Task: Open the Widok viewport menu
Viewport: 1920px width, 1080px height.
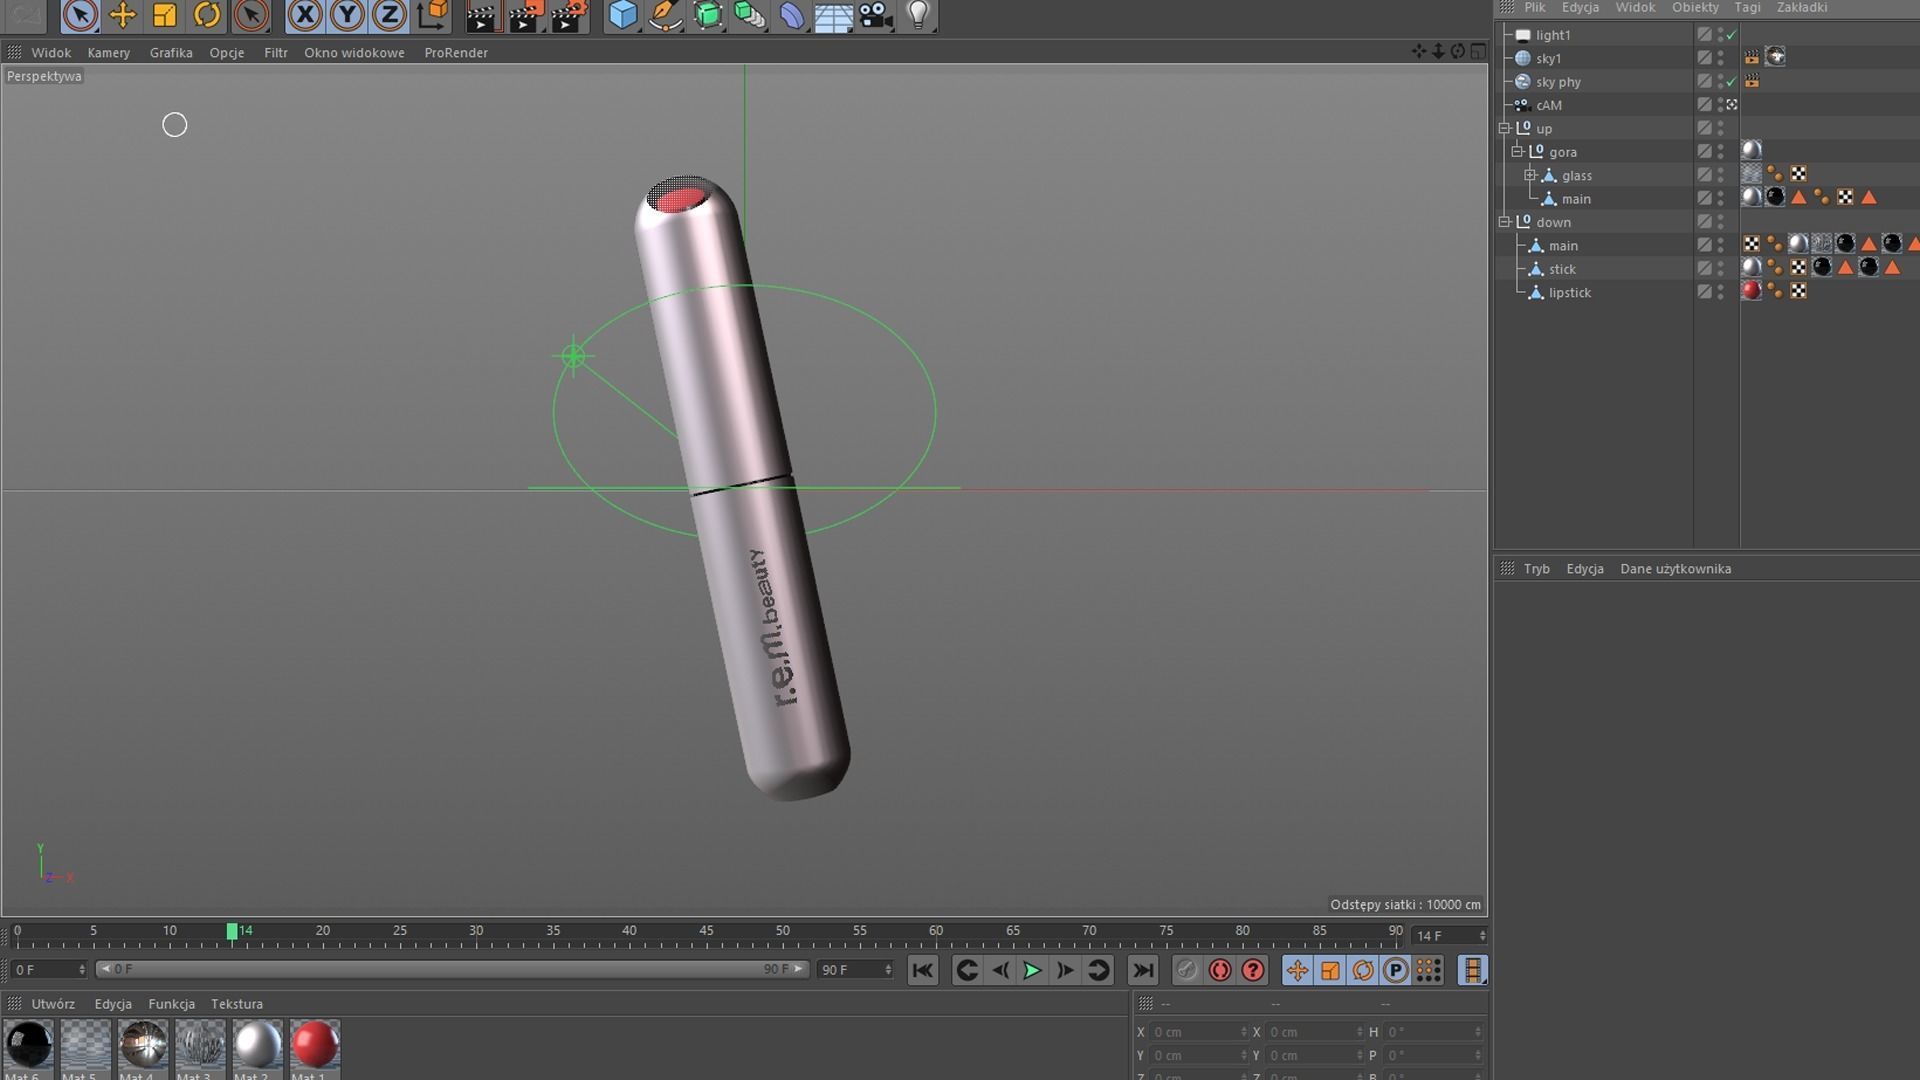Action: click(x=51, y=52)
